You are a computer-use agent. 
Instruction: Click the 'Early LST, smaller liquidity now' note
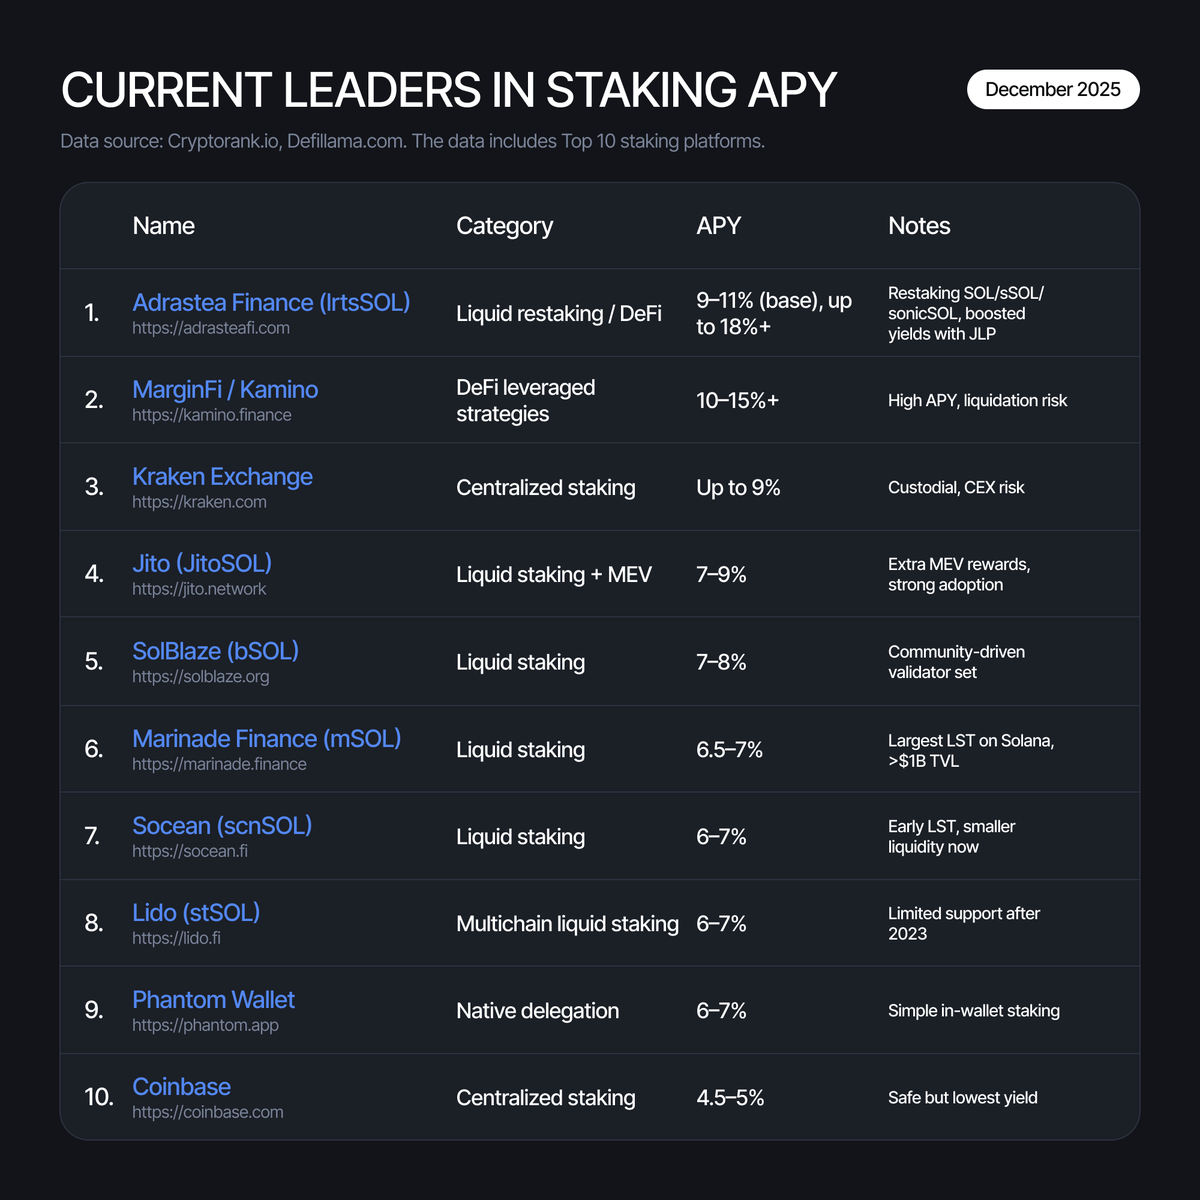click(x=951, y=836)
